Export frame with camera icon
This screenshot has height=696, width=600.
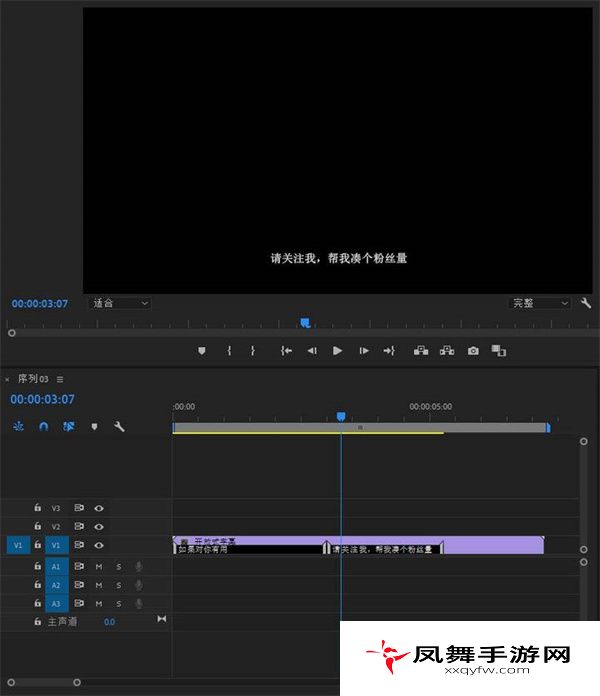[x=473, y=351]
